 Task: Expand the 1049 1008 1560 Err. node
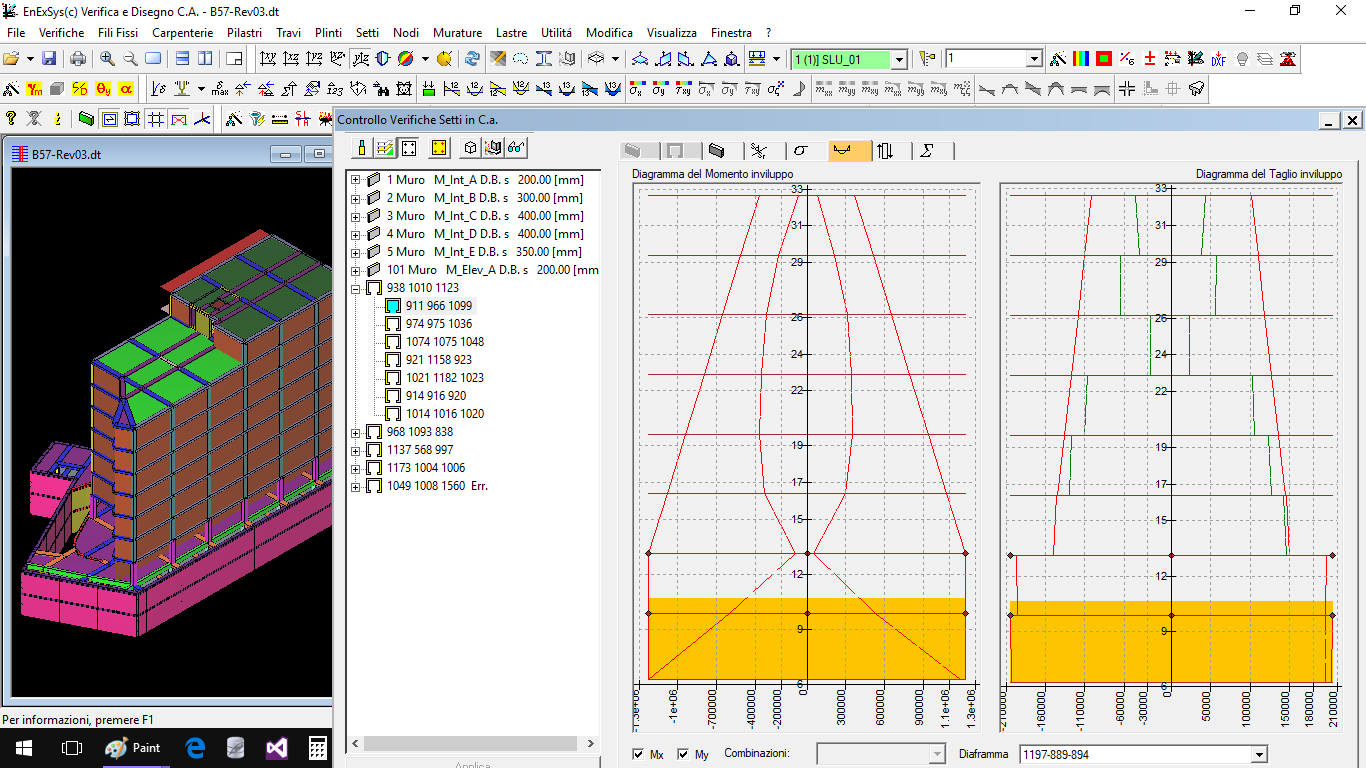pos(355,486)
